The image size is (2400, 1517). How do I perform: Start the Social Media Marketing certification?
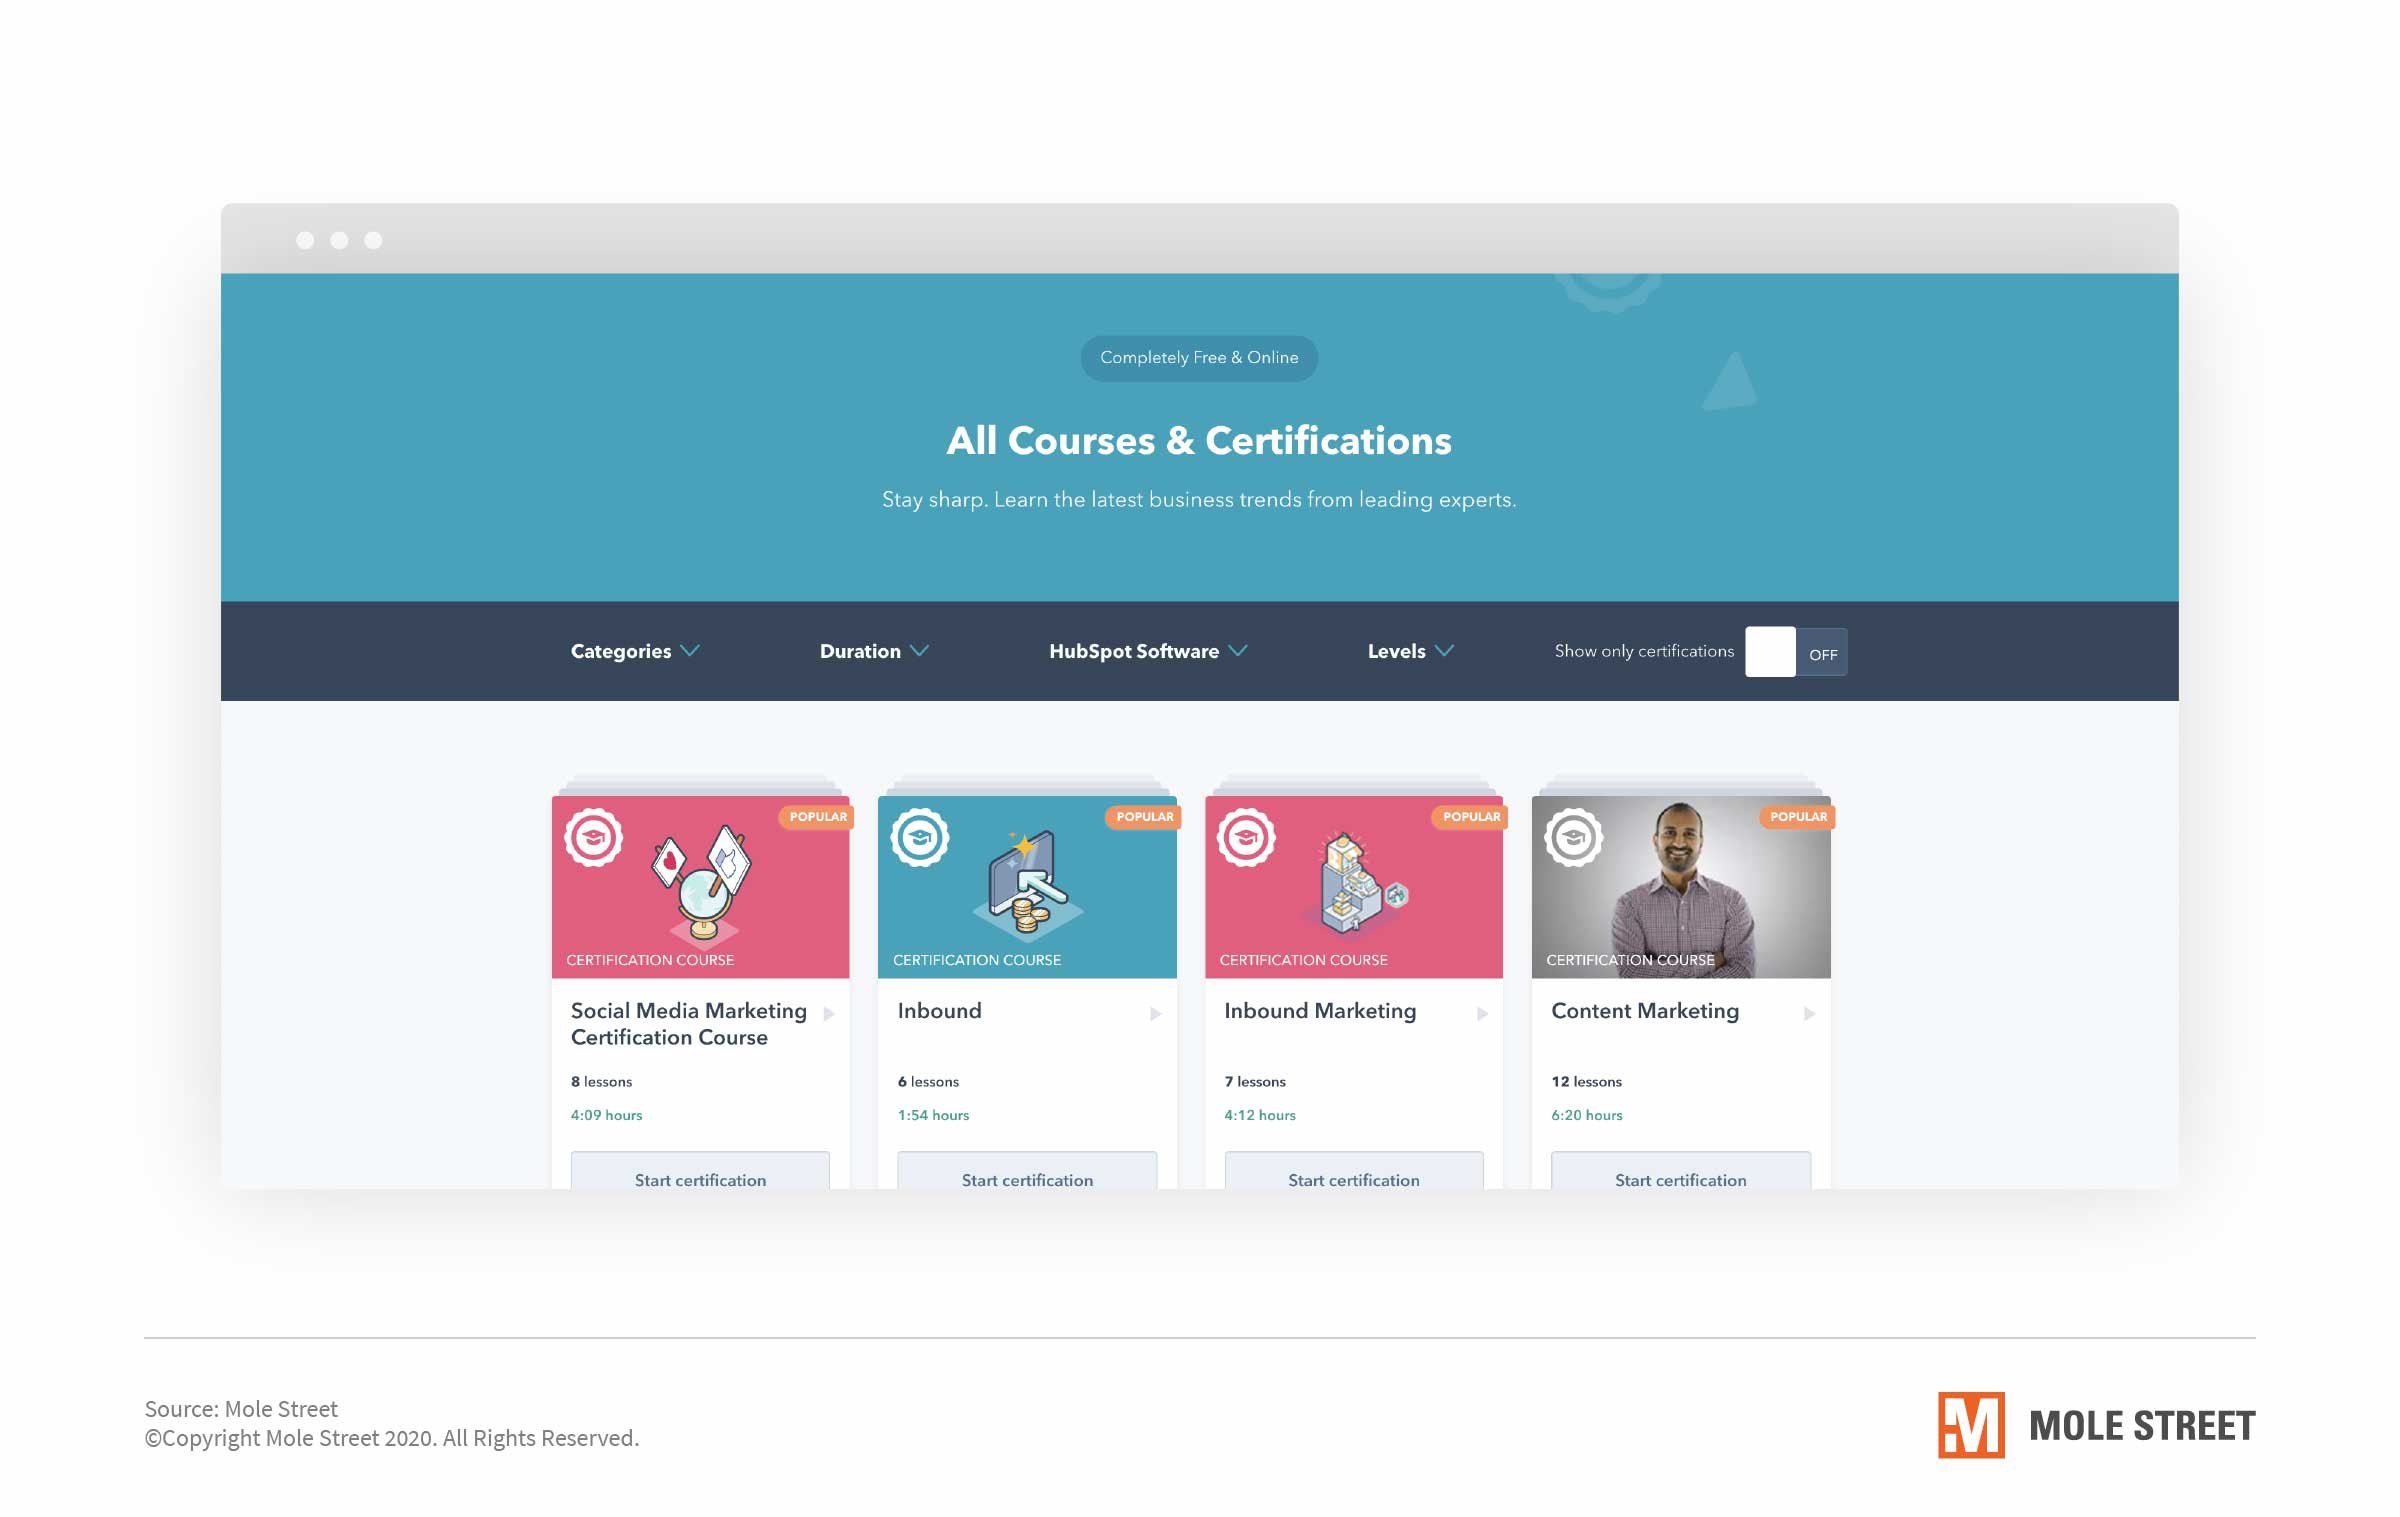[699, 1180]
